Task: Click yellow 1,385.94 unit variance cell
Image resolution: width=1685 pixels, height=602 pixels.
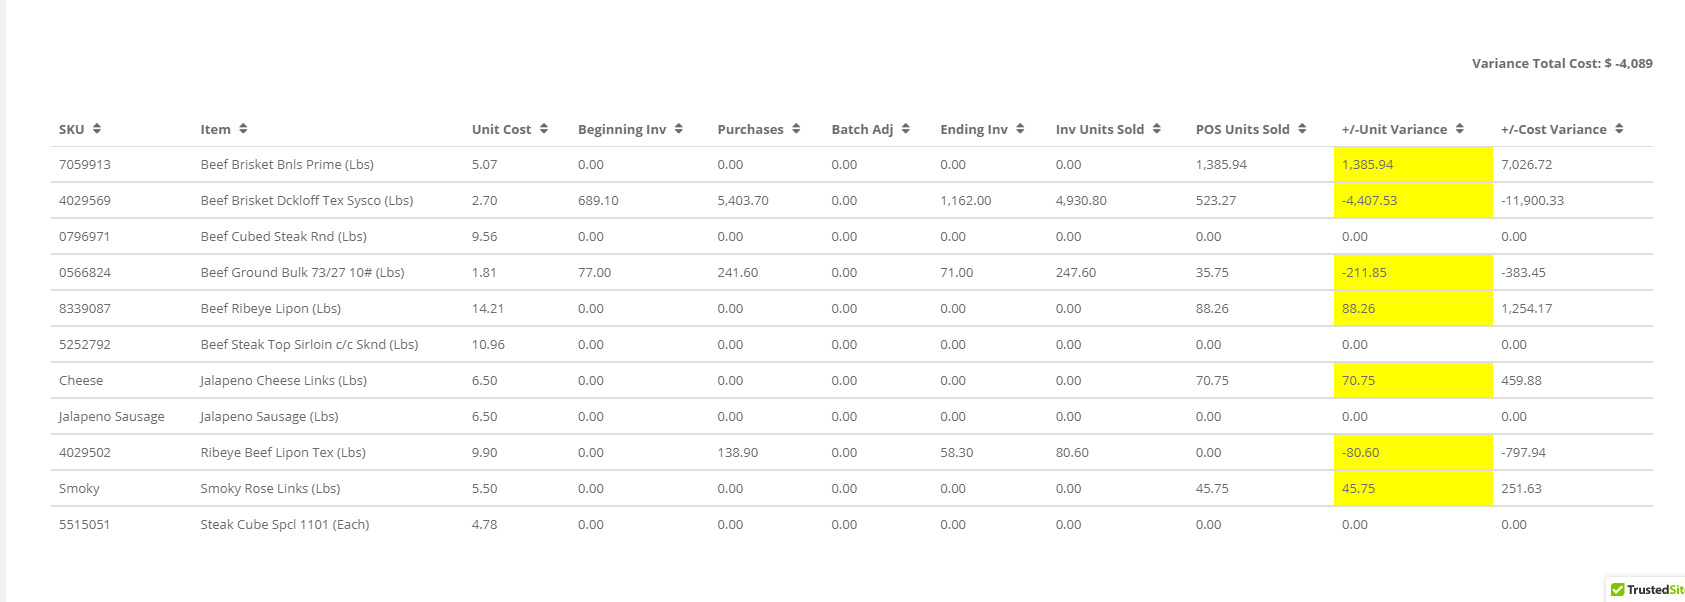Action: tap(1412, 165)
